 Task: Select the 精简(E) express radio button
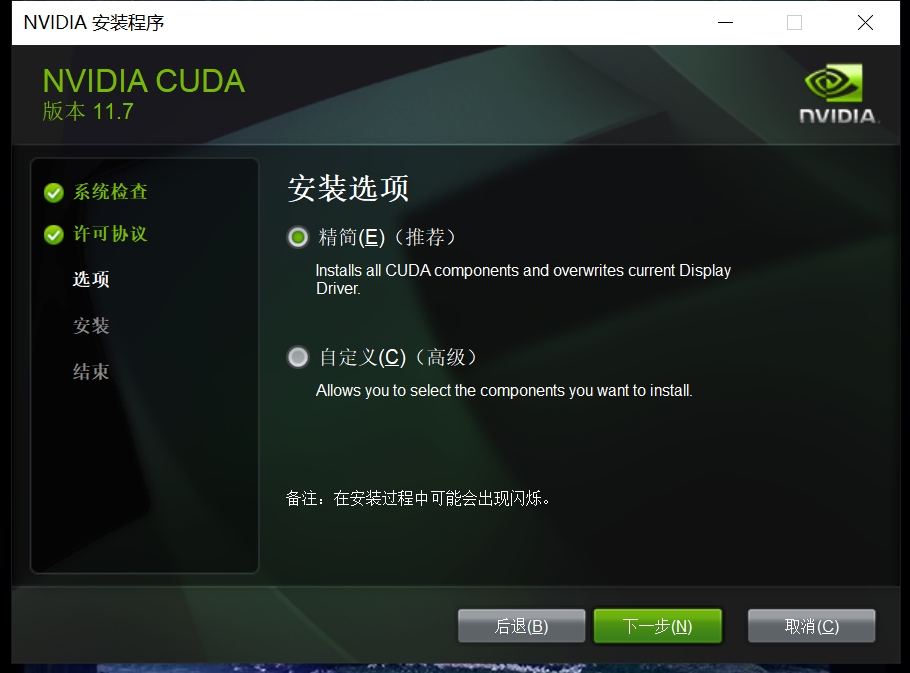[x=298, y=237]
